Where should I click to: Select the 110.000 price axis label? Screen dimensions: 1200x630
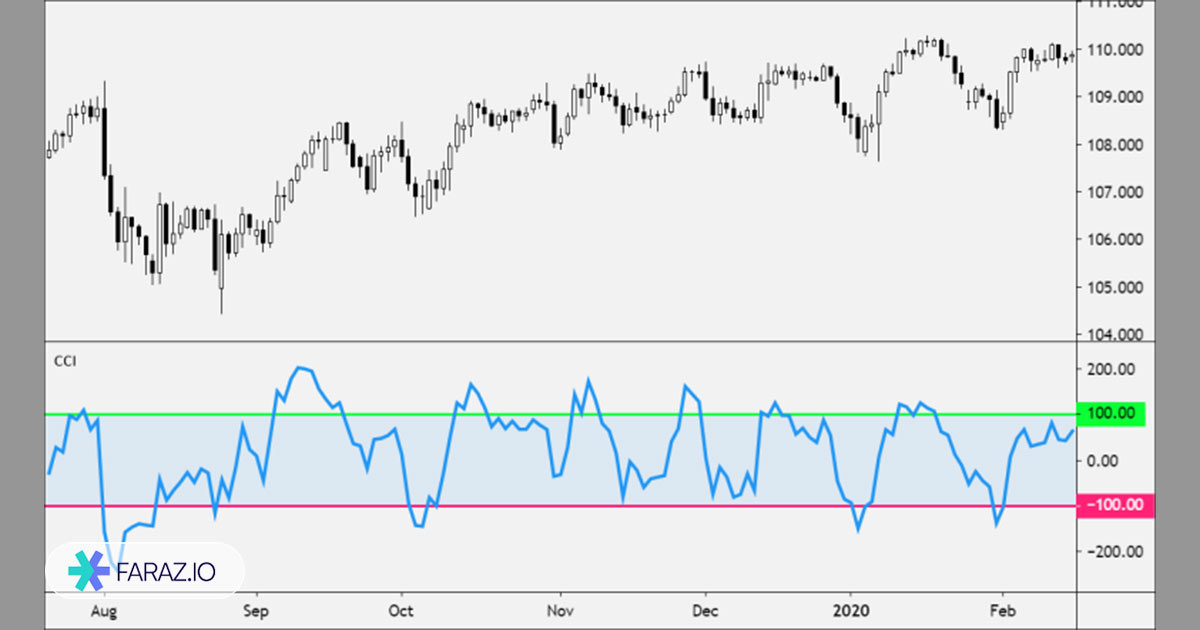pyautogui.click(x=1113, y=50)
